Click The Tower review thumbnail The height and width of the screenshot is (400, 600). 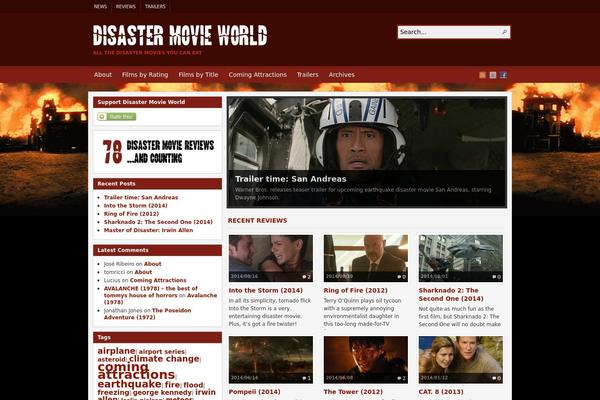click(x=365, y=359)
